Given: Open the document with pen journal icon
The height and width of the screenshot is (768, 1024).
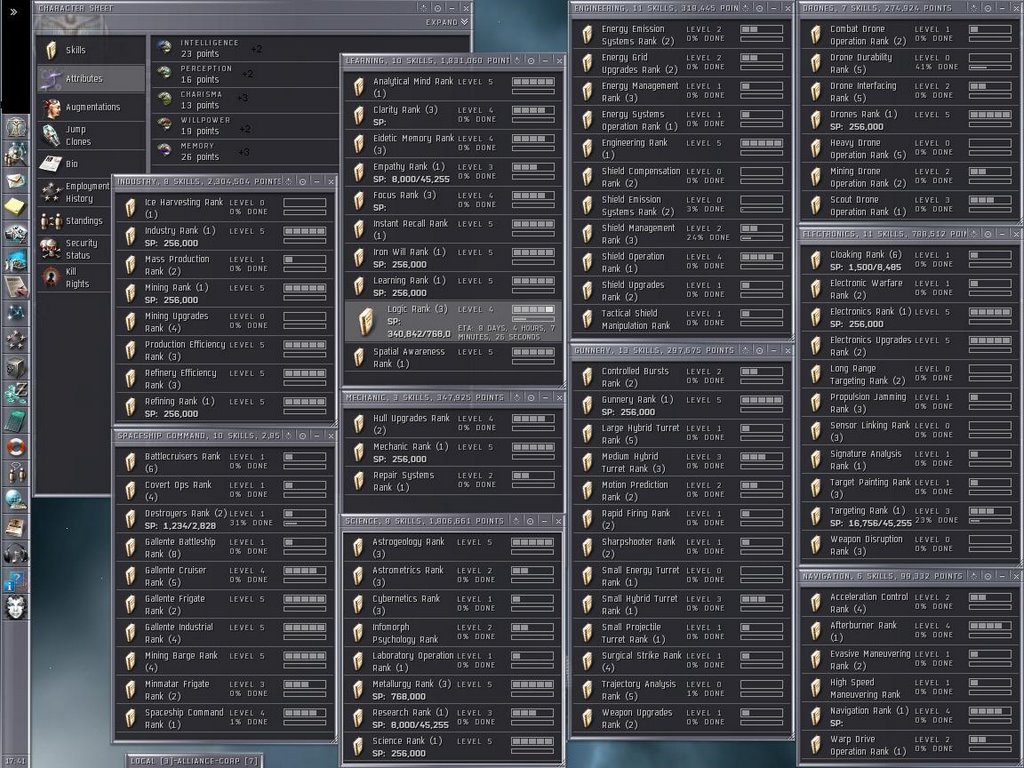Looking at the screenshot, I should 15,286.
